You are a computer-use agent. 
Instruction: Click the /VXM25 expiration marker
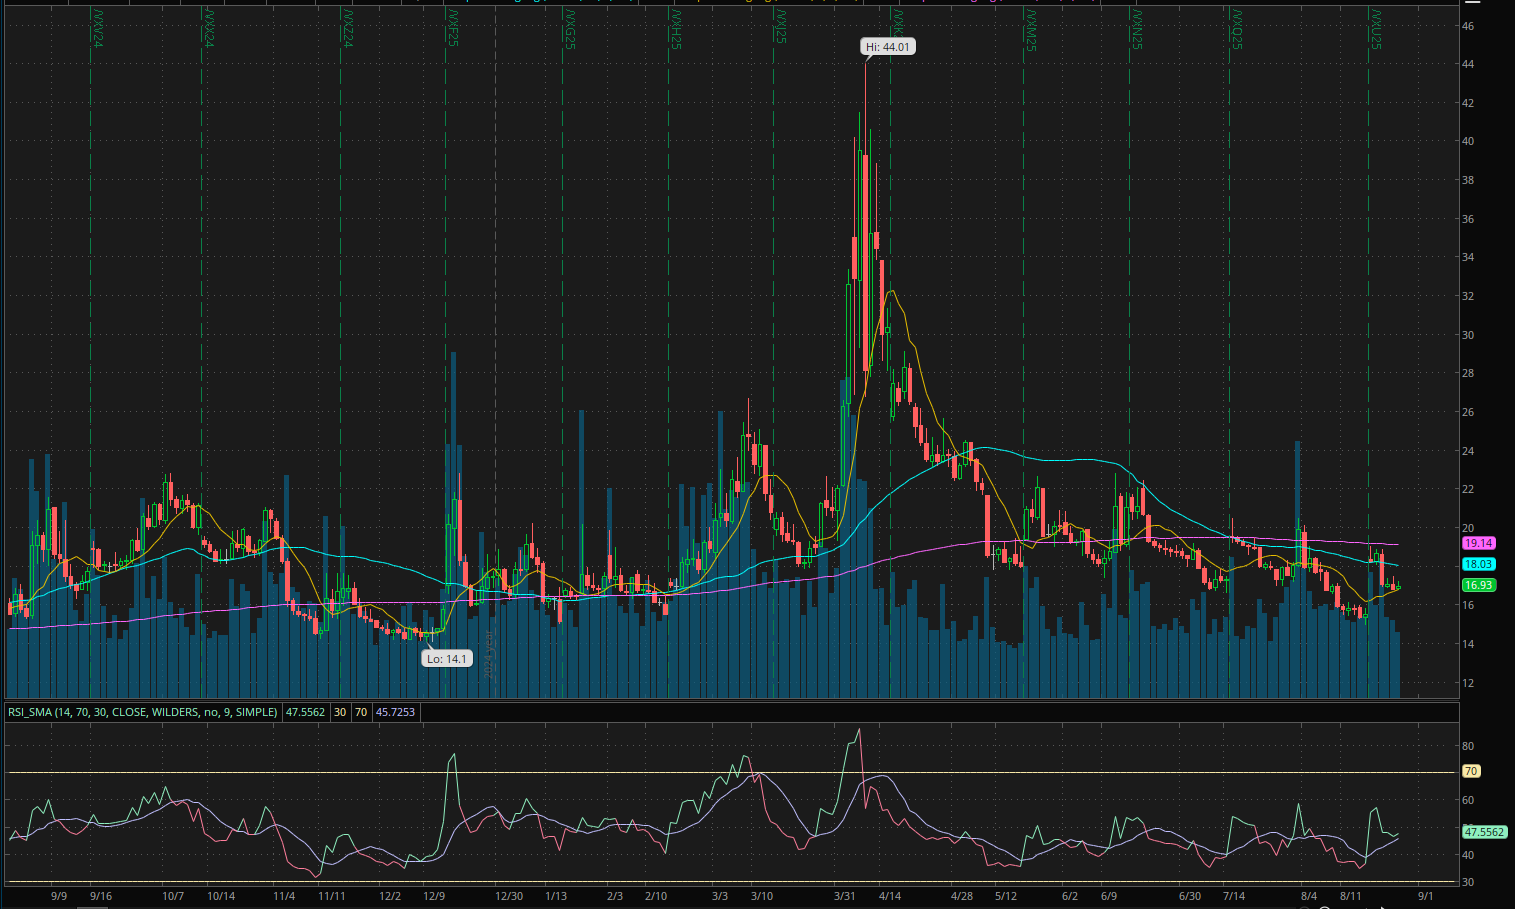pyautogui.click(x=1030, y=28)
